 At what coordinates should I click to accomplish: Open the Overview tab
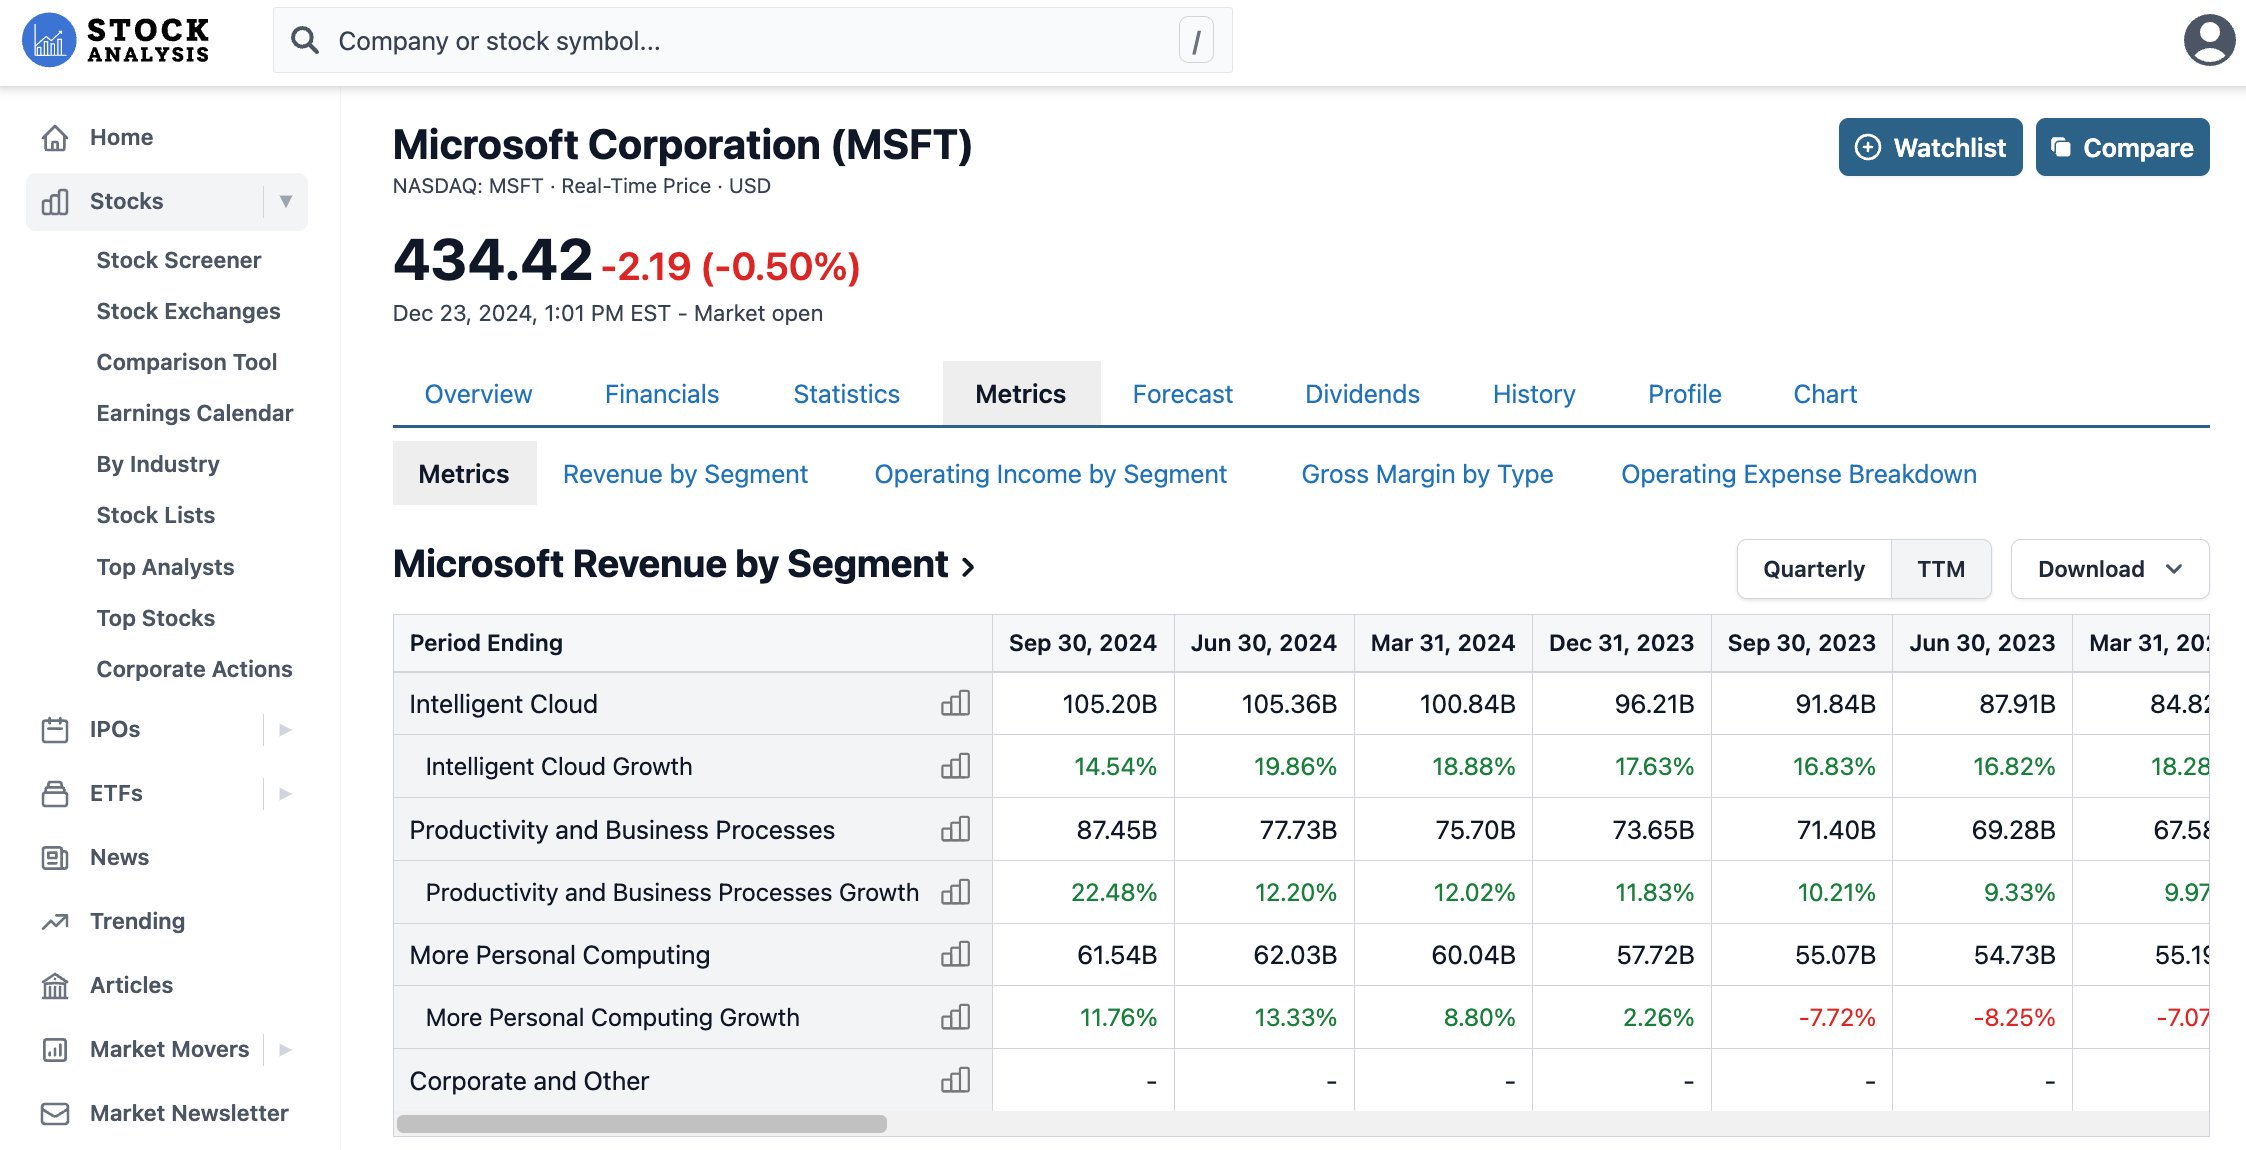pyautogui.click(x=478, y=394)
